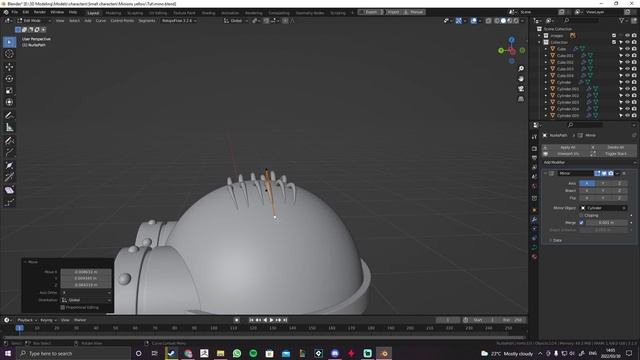640x360 pixels.
Task: Hide the Cube object in outliner
Action: [627, 49]
